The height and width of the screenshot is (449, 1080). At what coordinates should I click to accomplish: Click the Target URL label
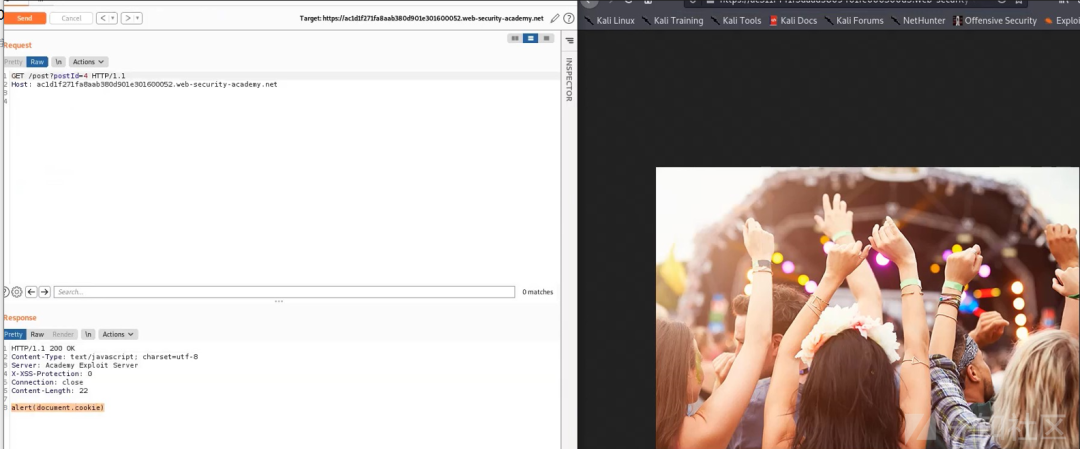(422, 19)
